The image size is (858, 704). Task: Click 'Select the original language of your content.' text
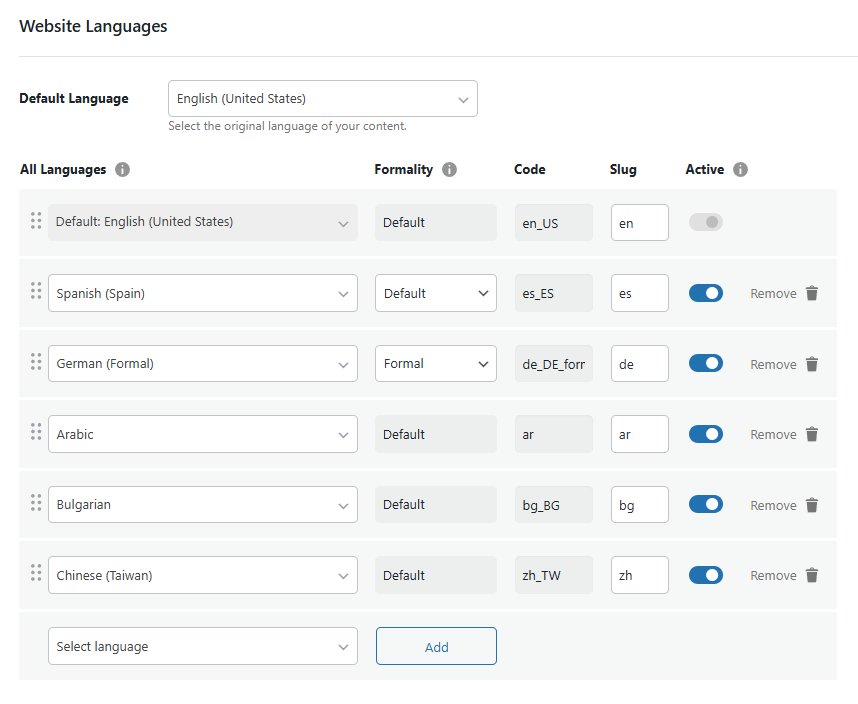click(287, 126)
